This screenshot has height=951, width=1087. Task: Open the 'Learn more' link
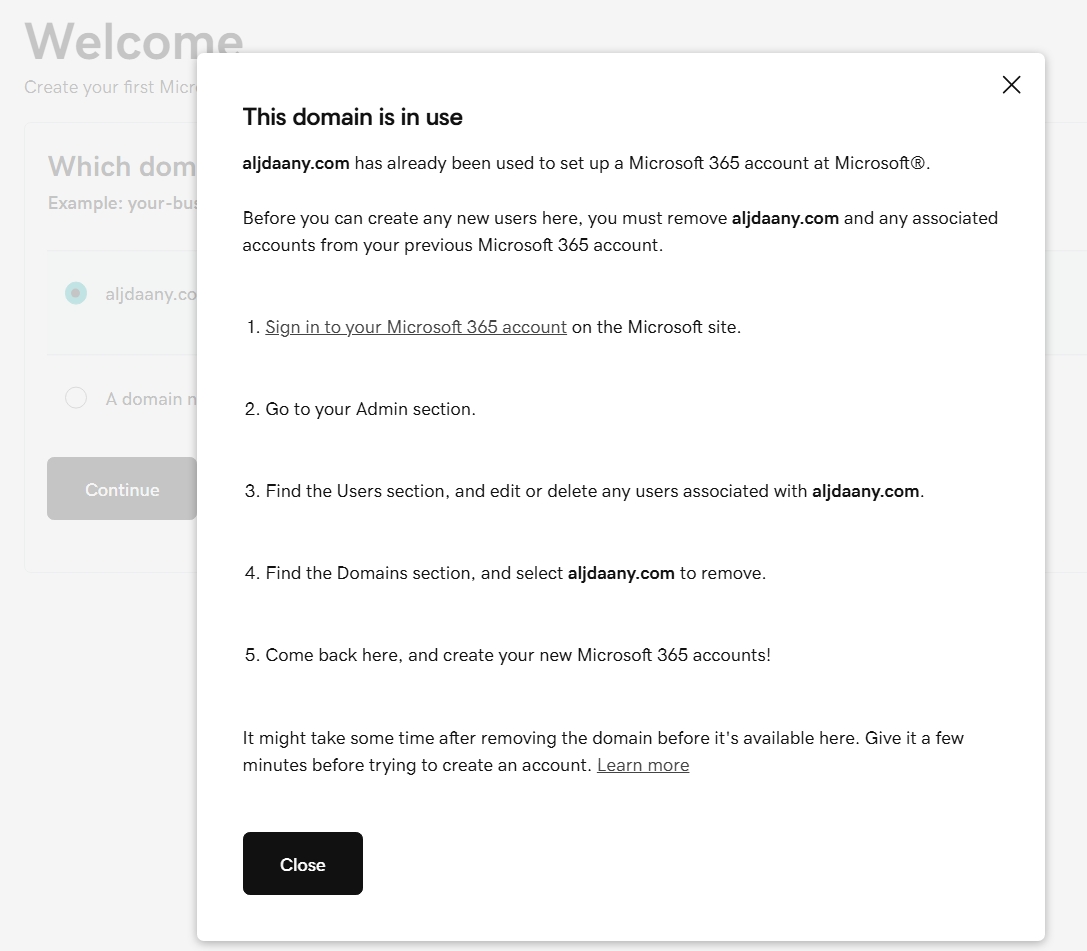[x=643, y=765]
